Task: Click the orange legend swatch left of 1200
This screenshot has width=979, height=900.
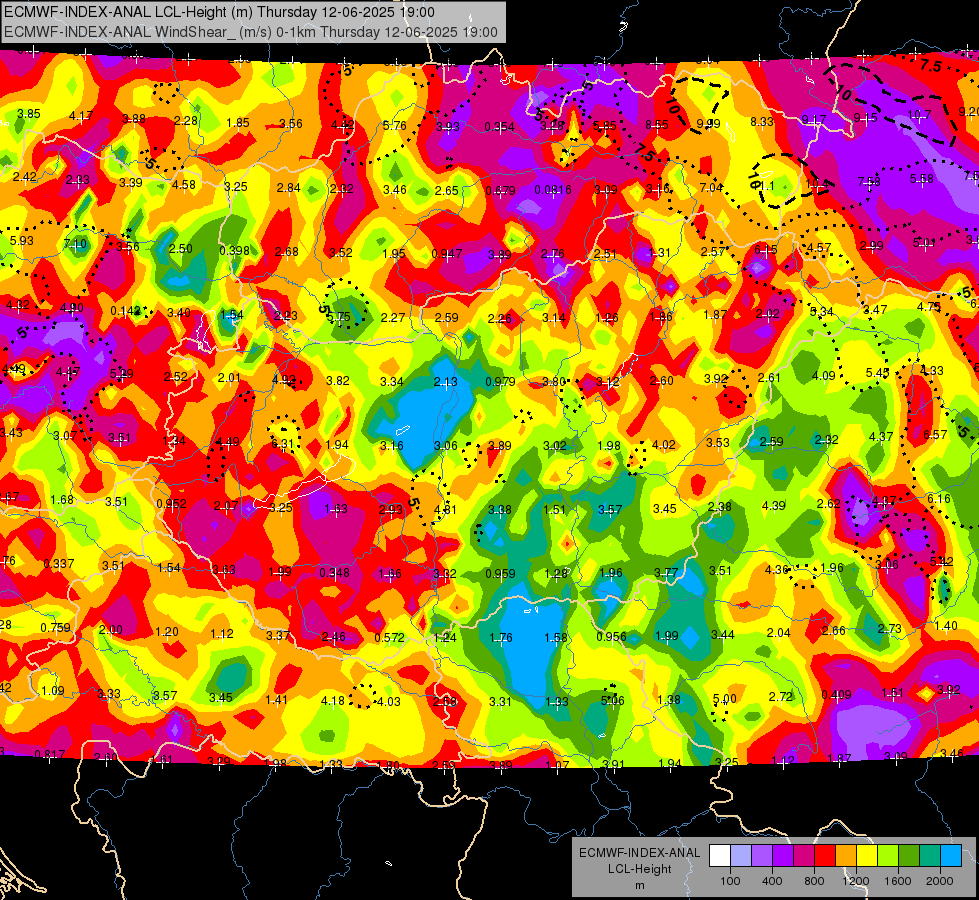Action: coord(845,856)
